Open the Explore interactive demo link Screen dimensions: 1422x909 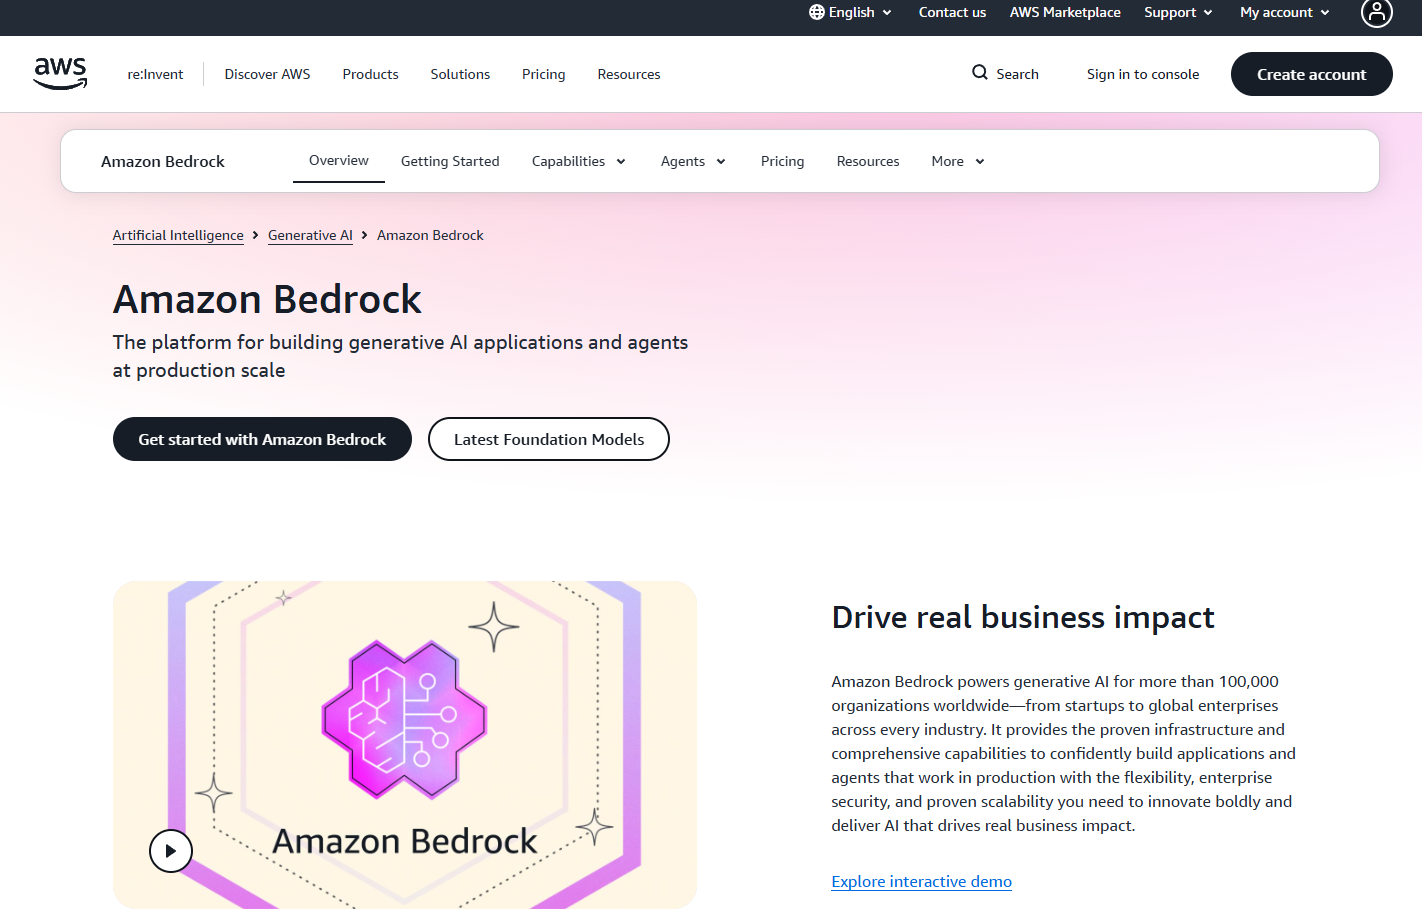(x=921, y=881)
